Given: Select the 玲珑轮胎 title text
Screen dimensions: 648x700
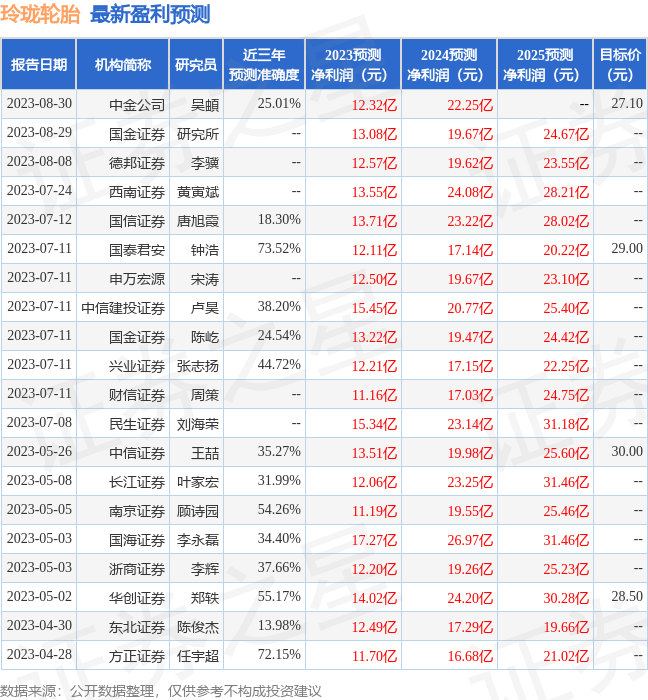Looking at the screenshot, I should click(40, 15).
